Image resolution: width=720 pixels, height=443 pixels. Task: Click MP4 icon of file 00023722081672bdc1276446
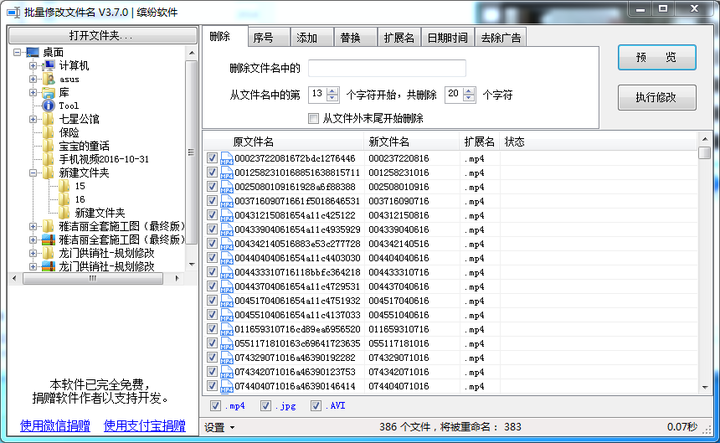(x=227, y=158)
